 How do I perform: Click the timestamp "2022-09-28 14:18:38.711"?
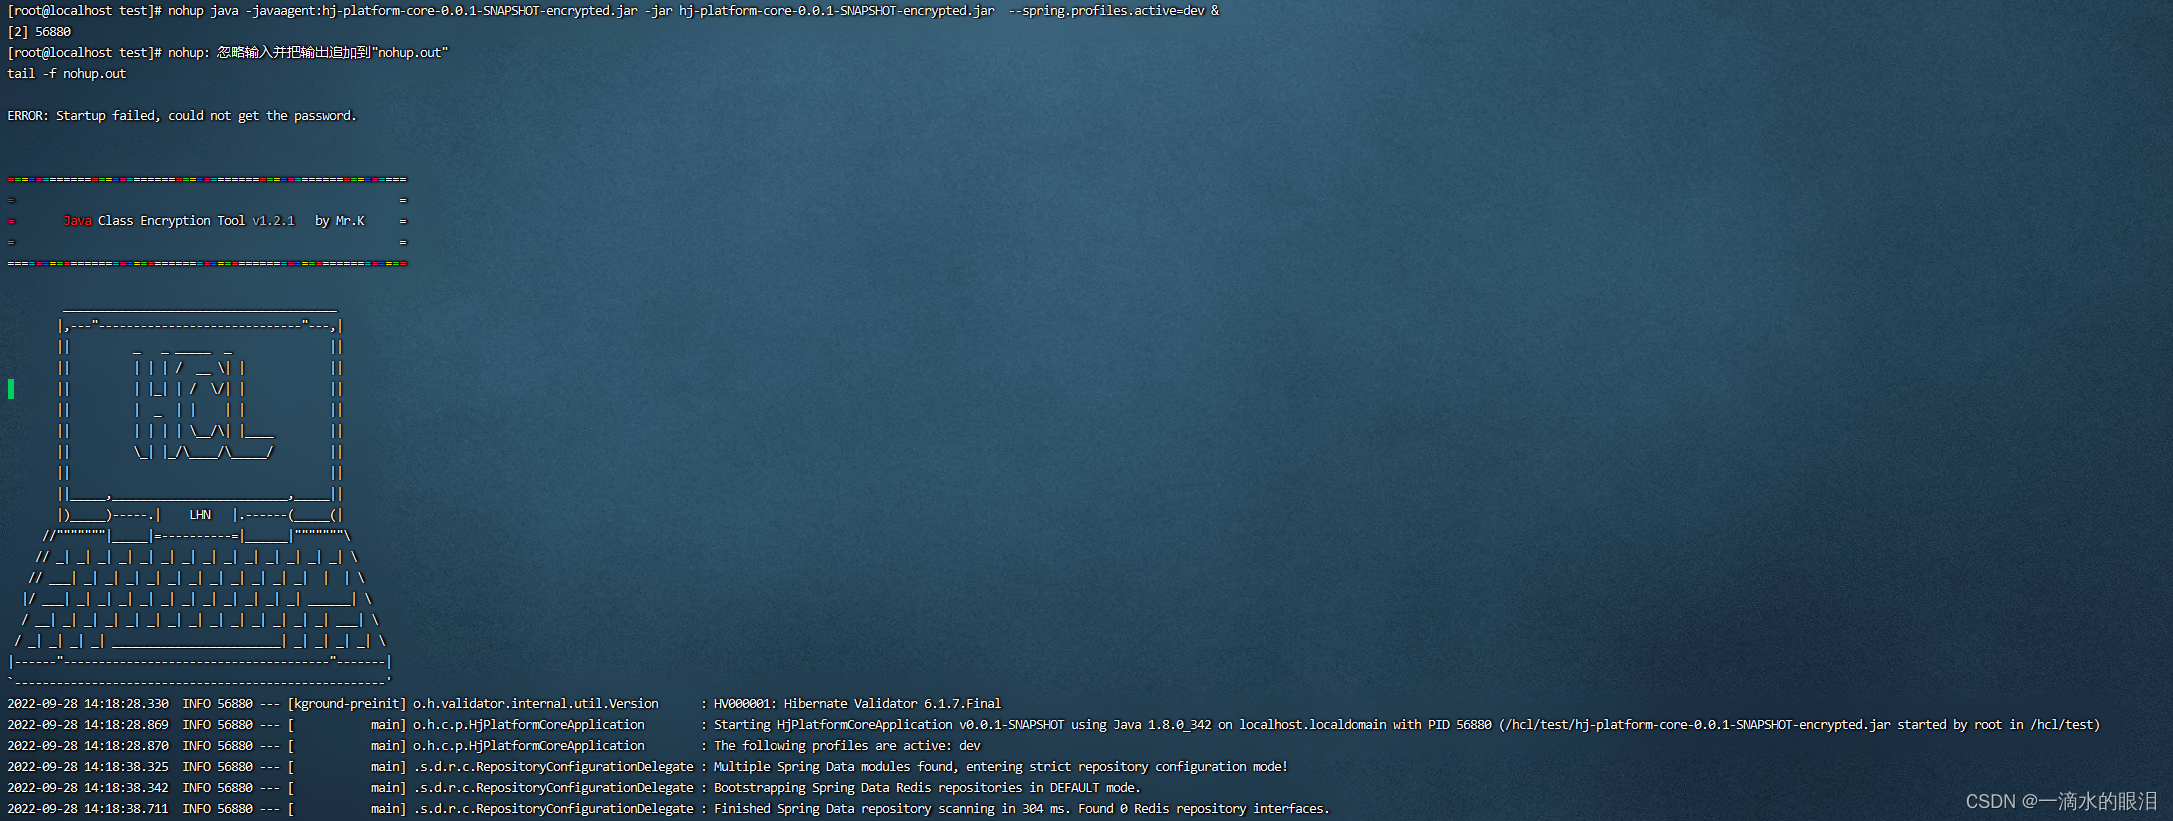pos(88,809)
